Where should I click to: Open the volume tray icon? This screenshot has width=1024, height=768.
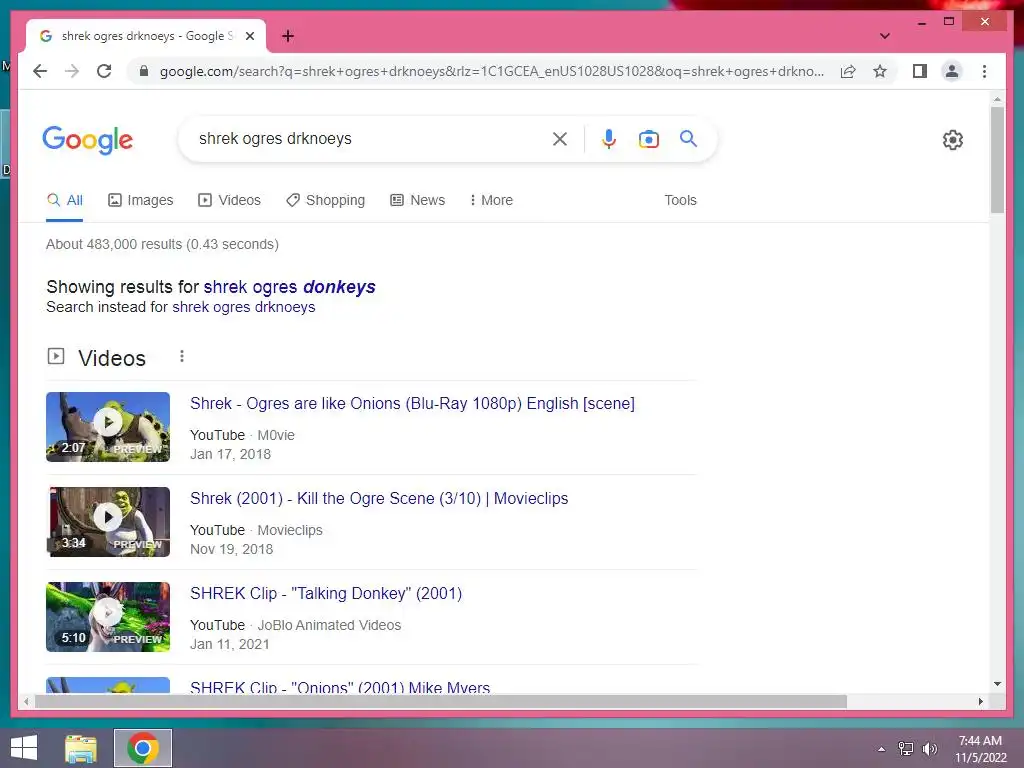930,749
